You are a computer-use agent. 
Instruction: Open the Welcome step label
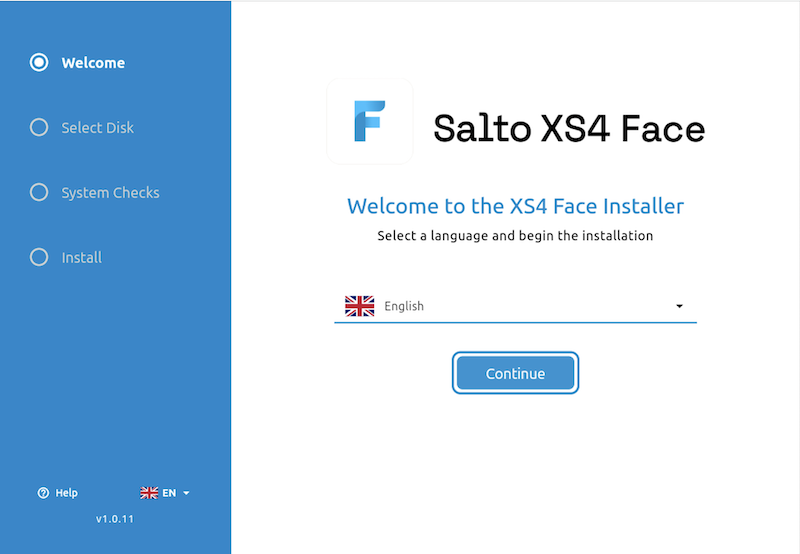coord(93,63)
